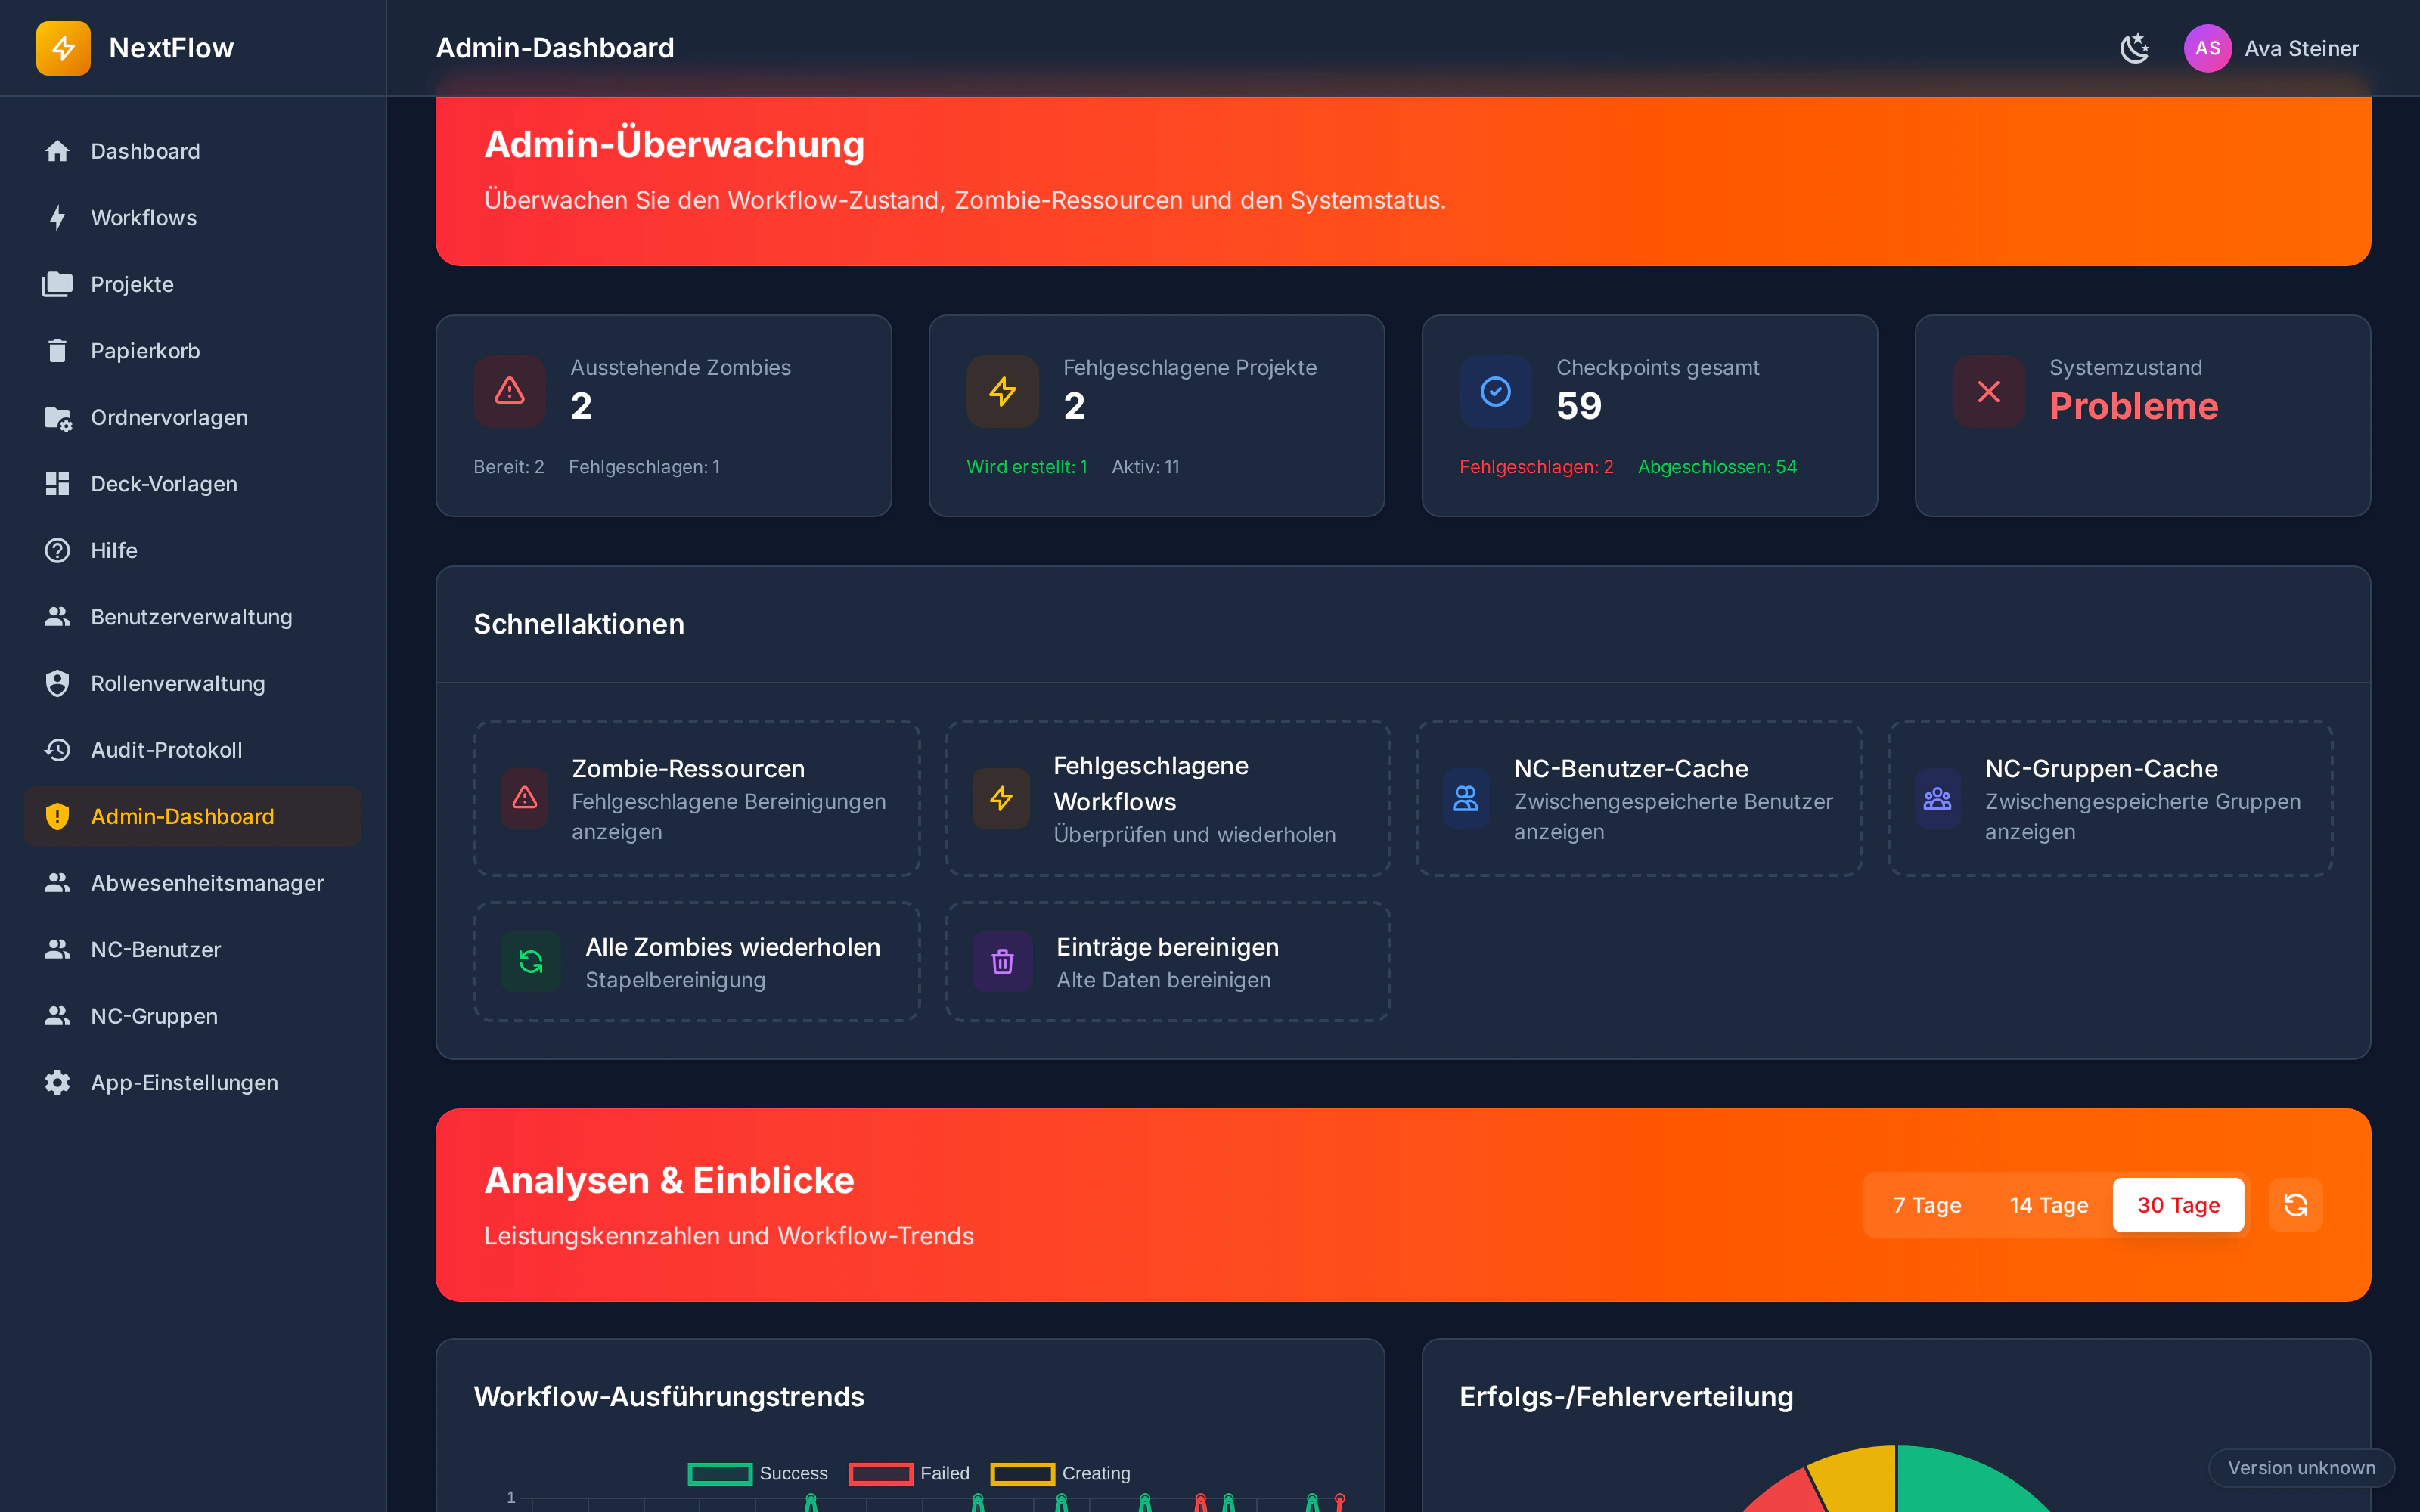Open App-Einstellungen in the sidebar
2420x1512 pixels.
[x=193, y=1082]
